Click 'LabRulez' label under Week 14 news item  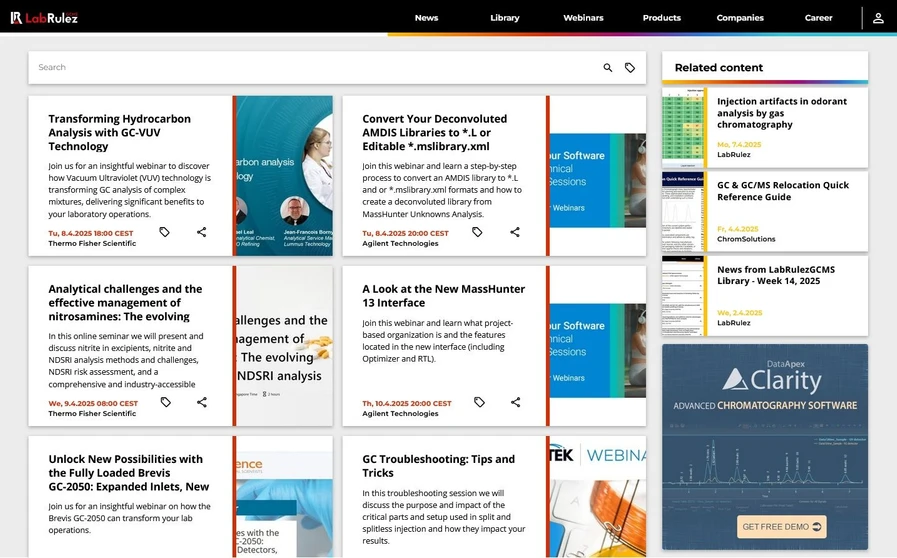click(x=733, y=323)
